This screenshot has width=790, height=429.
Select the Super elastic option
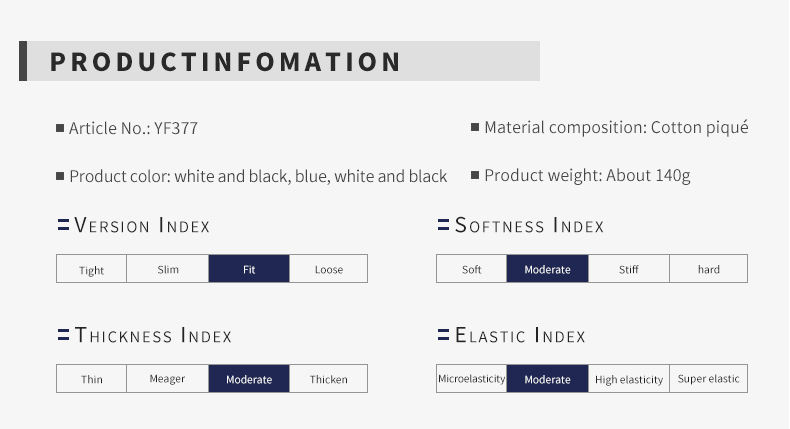(708, 379)
